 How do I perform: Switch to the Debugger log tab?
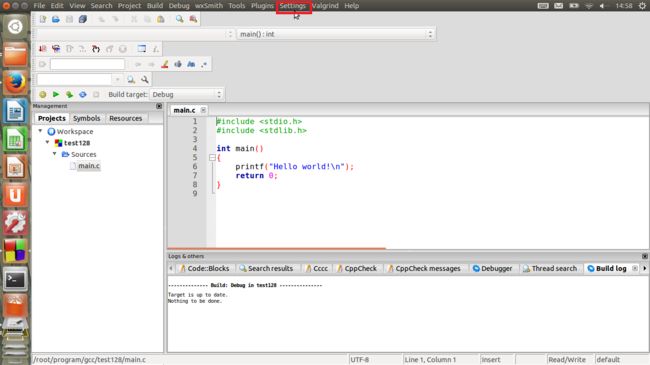[492, 268]
